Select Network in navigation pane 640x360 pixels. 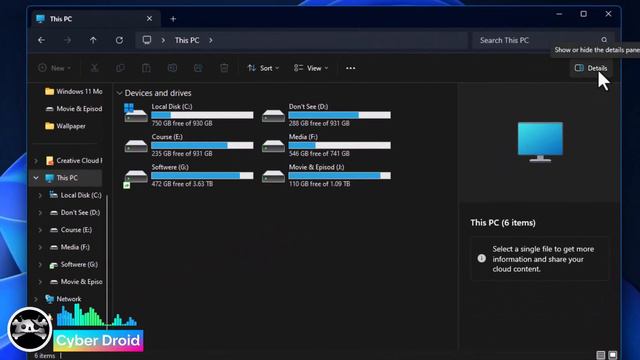(63, 299)
